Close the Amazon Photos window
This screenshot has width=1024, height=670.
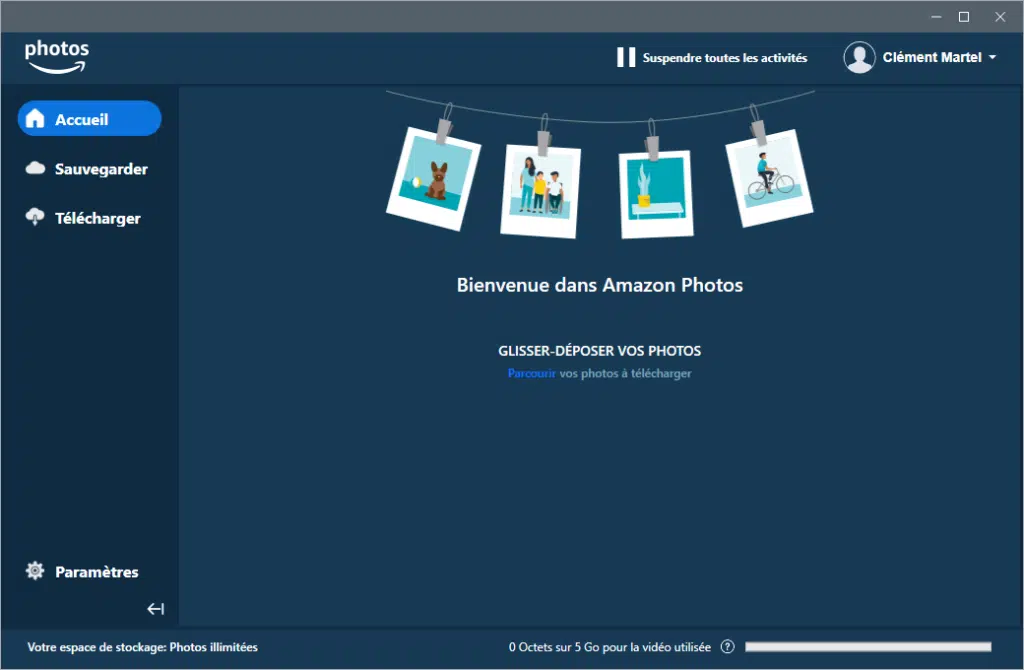click(1000, 17)
